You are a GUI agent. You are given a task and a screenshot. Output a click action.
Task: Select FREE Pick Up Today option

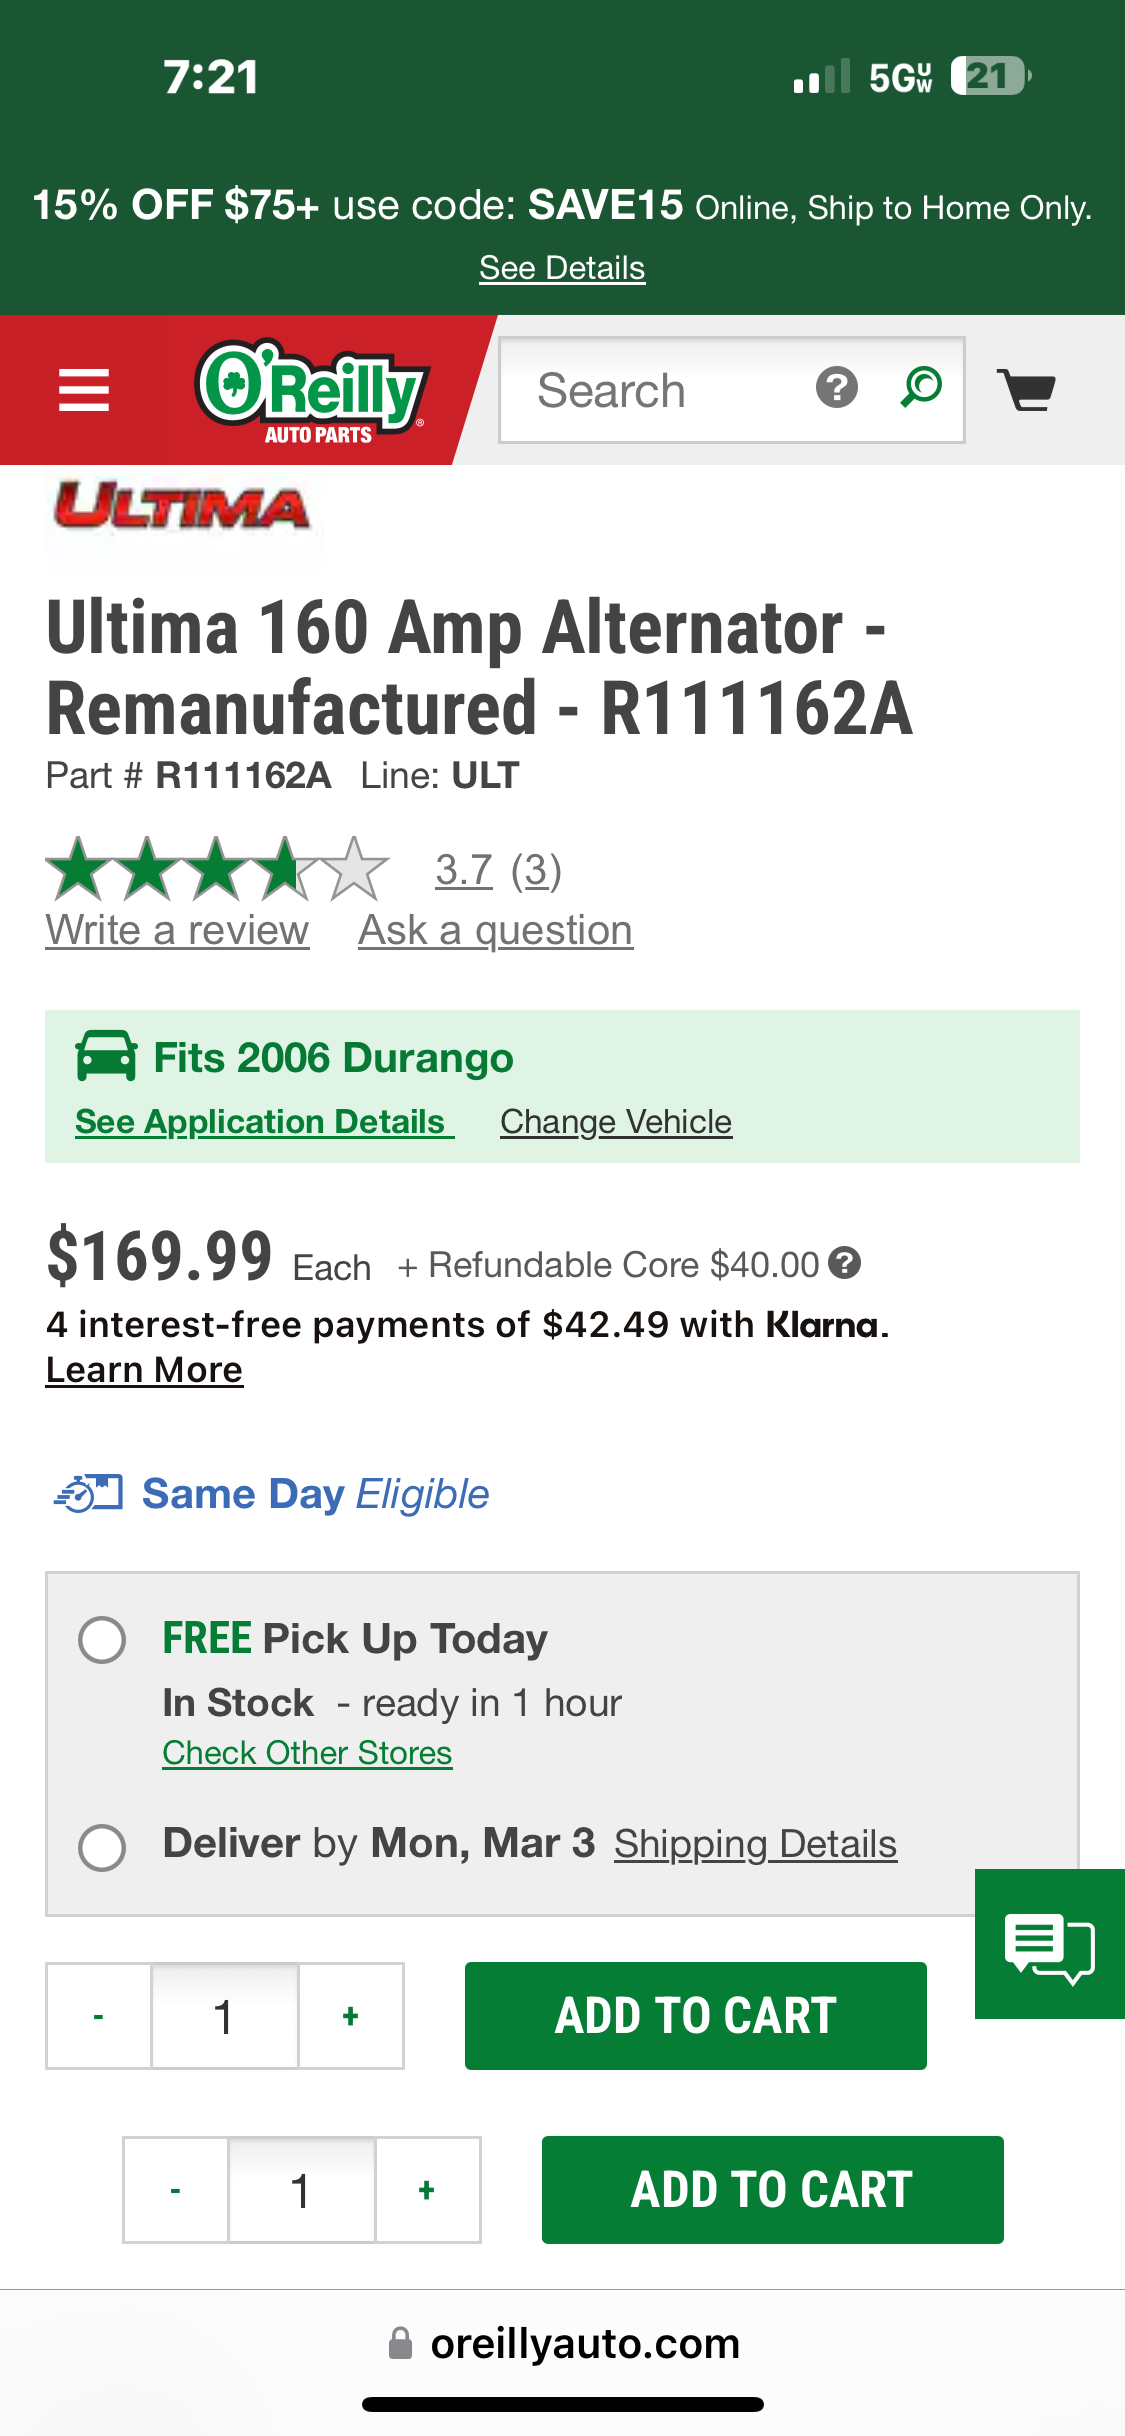(102, 1640)
